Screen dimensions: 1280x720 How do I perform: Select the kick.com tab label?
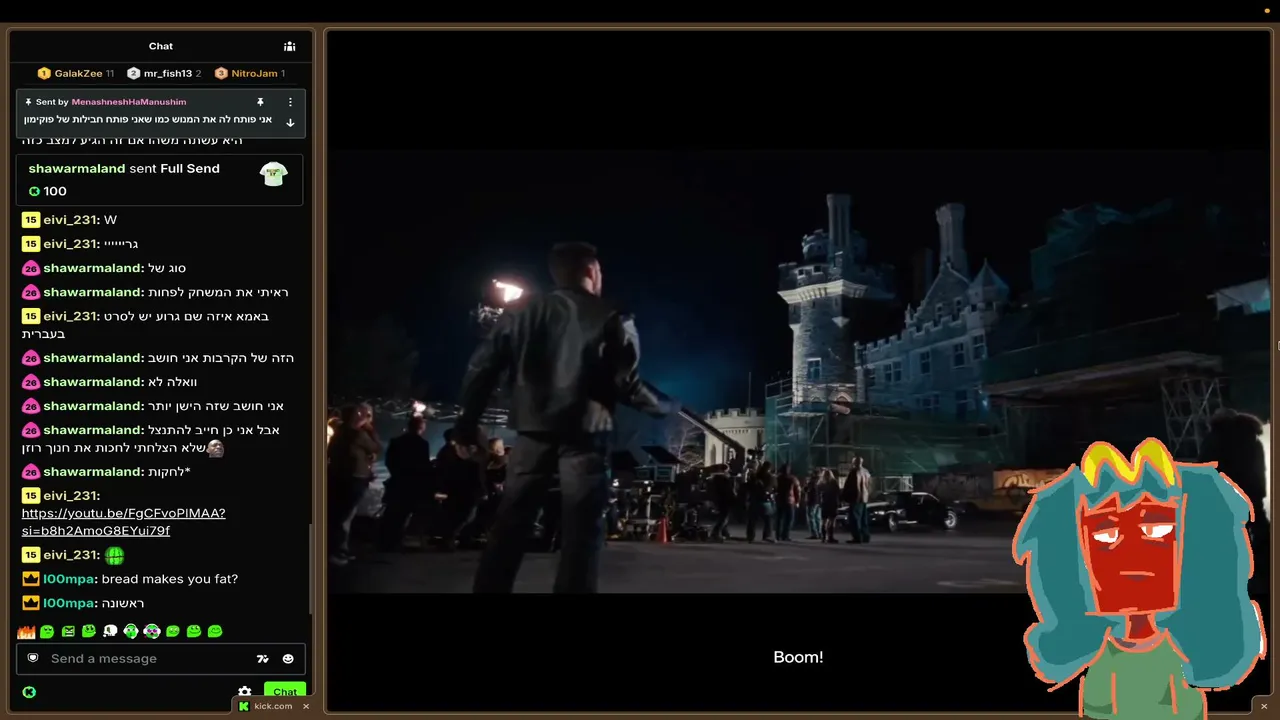point(273,706)
